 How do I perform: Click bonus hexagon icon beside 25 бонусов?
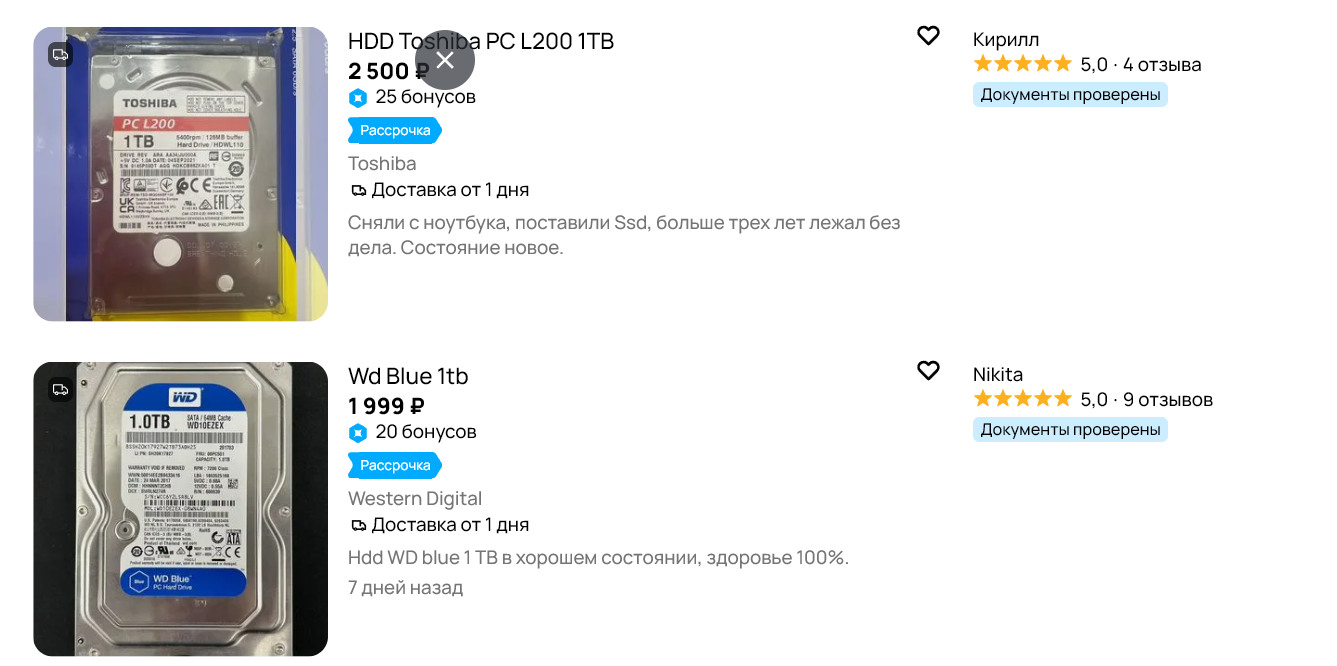coord(358,98)
